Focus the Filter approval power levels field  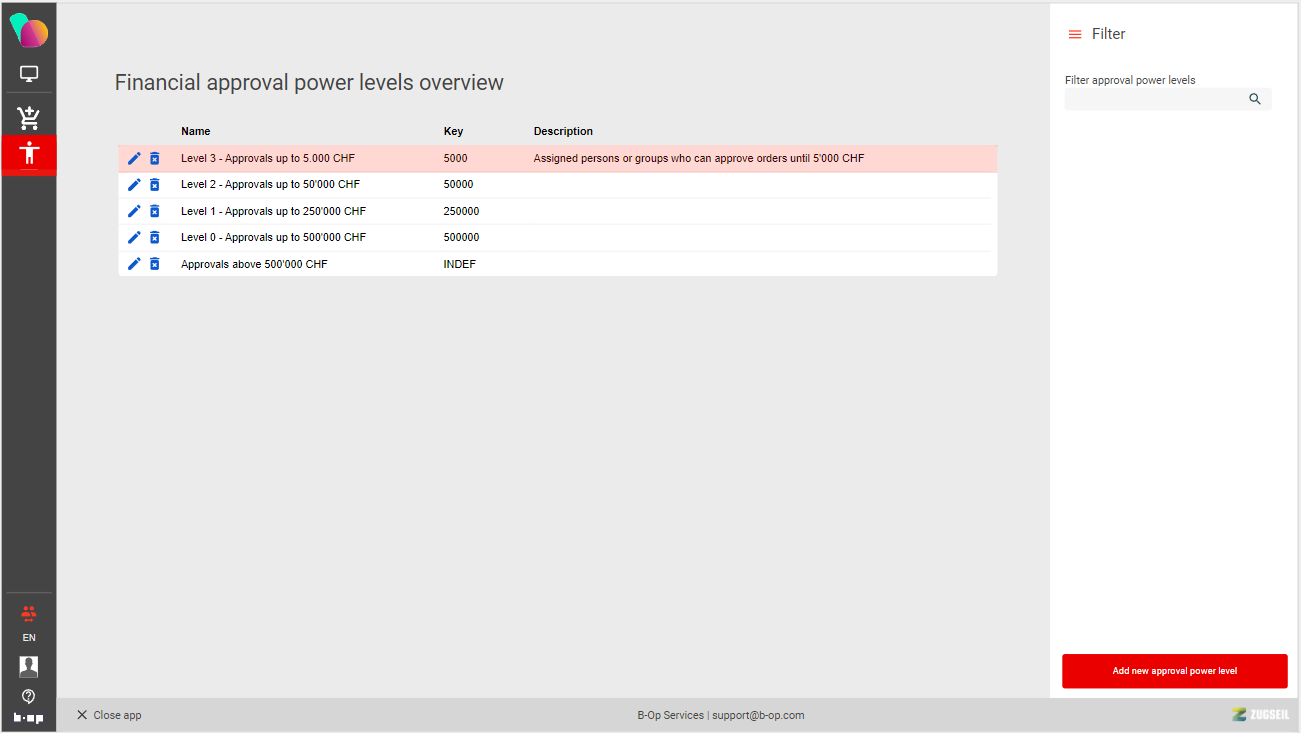coord(1155,99)
